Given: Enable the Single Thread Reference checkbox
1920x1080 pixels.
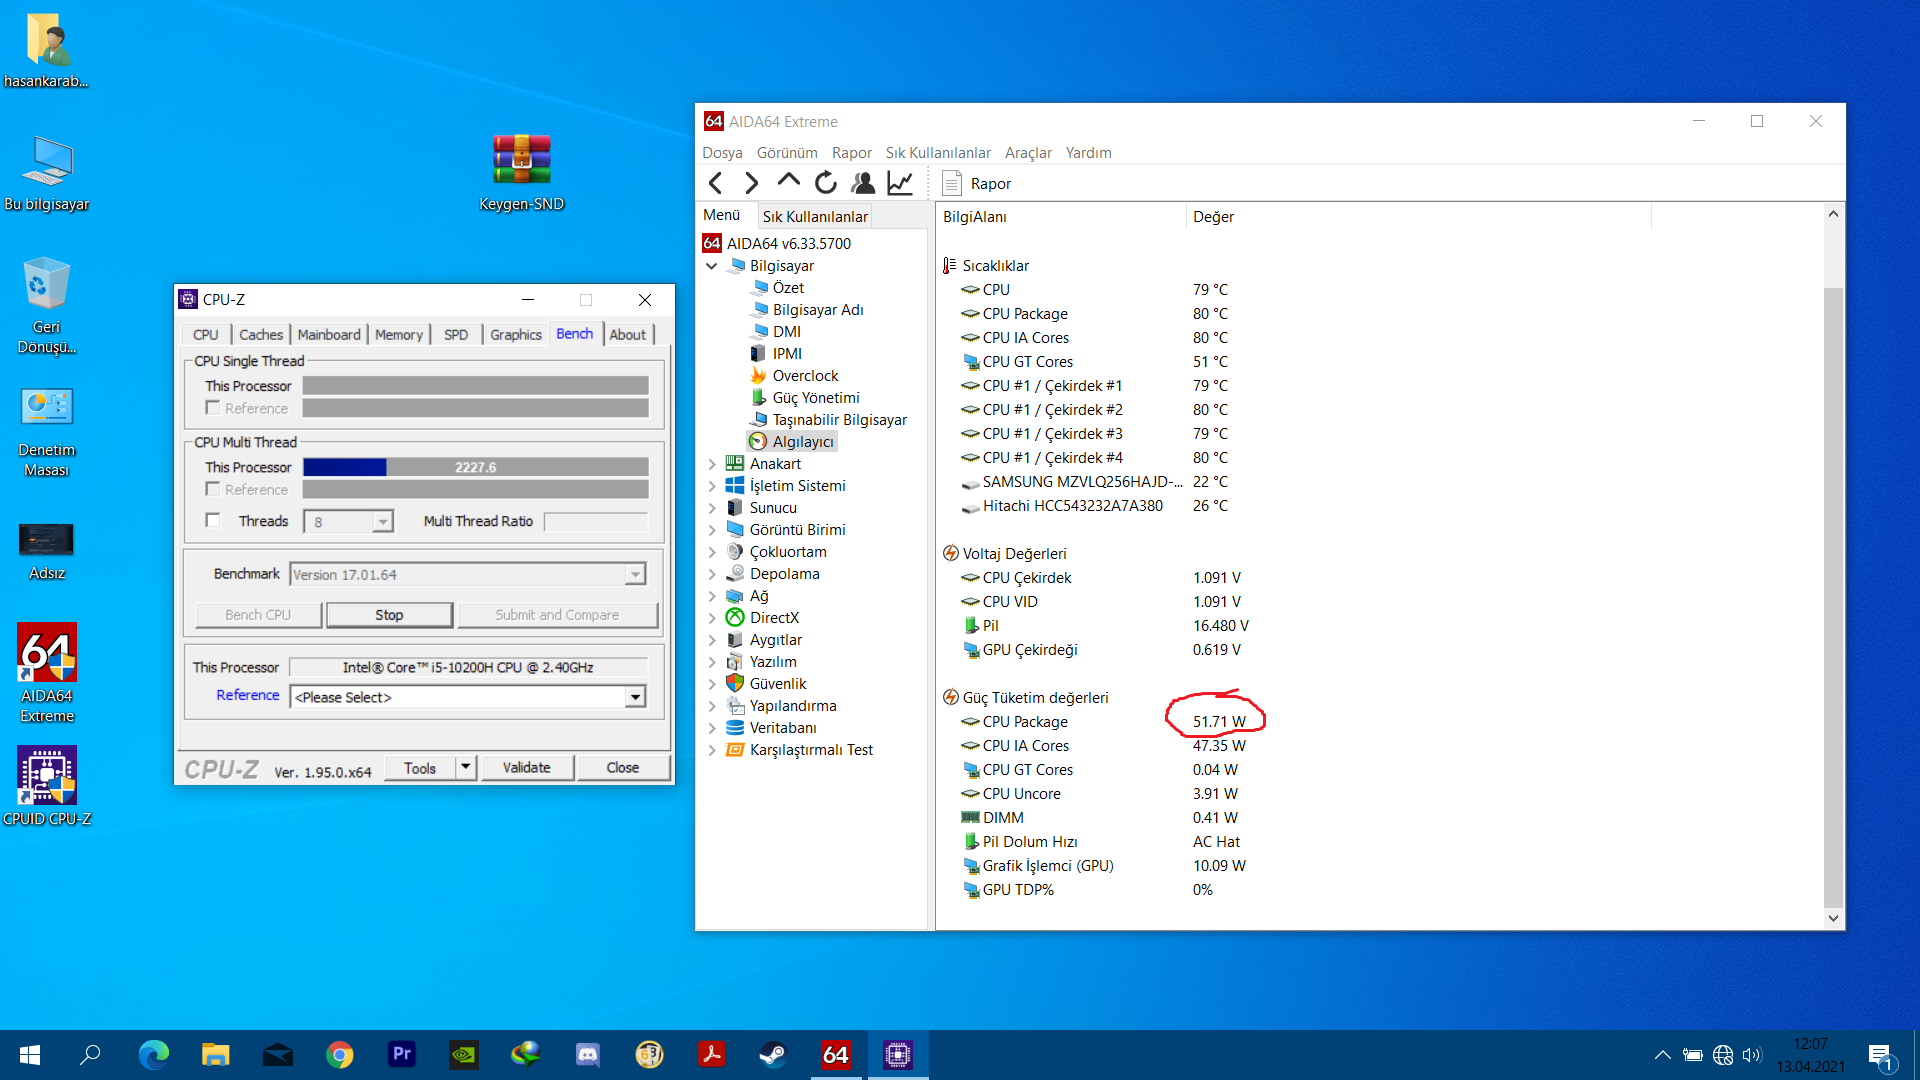Looking at the screenshot, I should coord(213,408).
